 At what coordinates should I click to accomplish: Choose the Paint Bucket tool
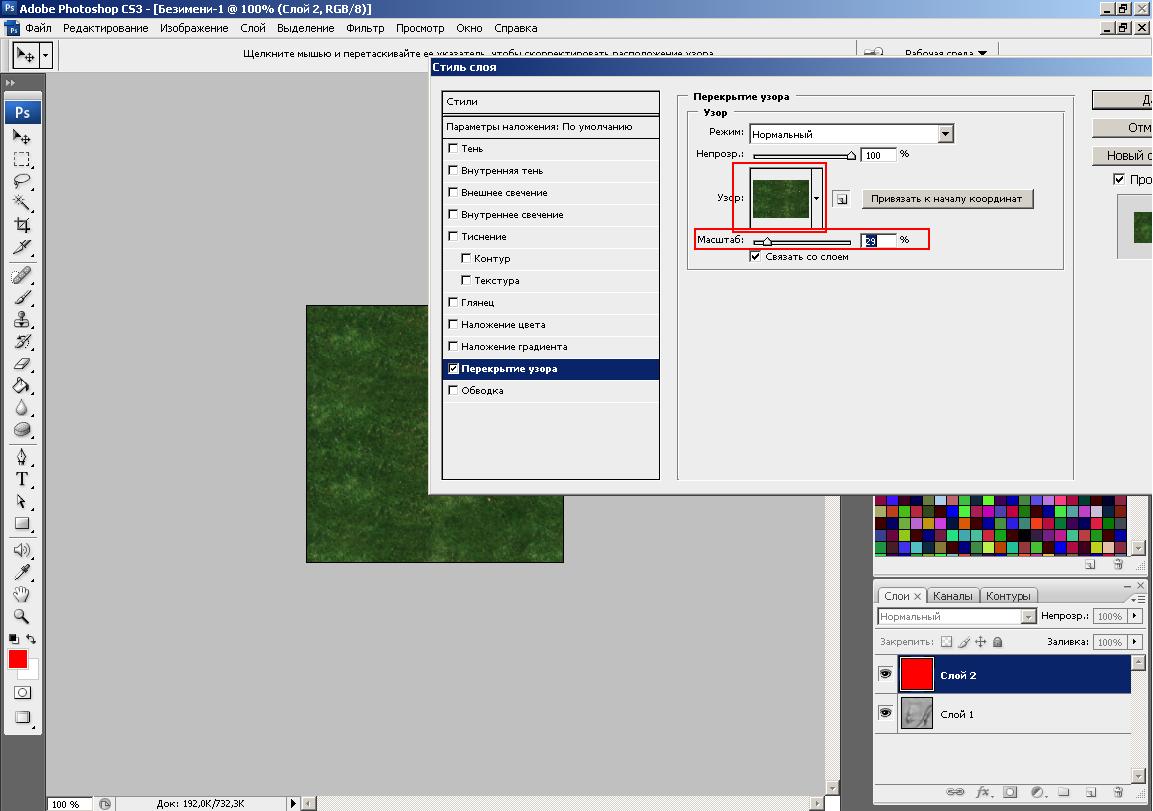click(x=22, y=385)
